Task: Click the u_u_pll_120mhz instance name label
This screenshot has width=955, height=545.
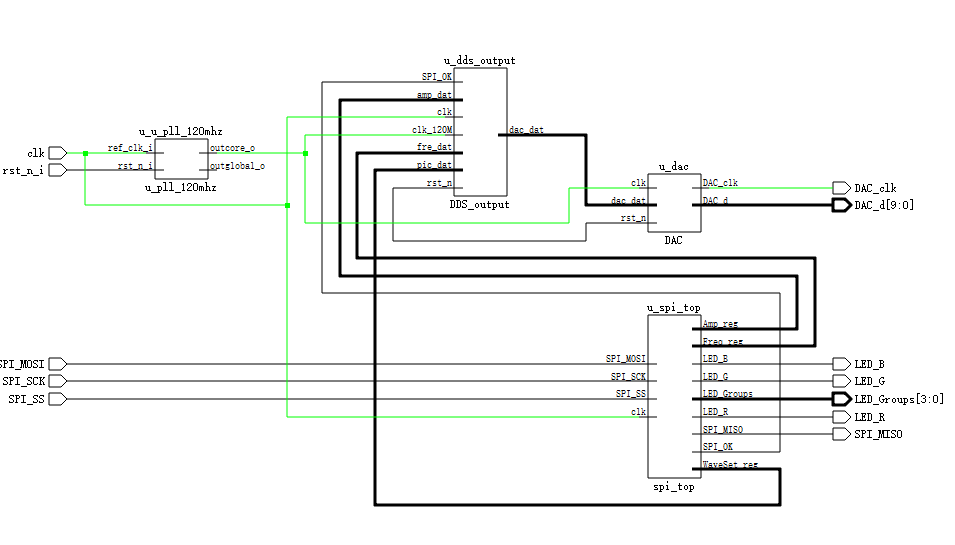Action: click(x=180, y=132)
